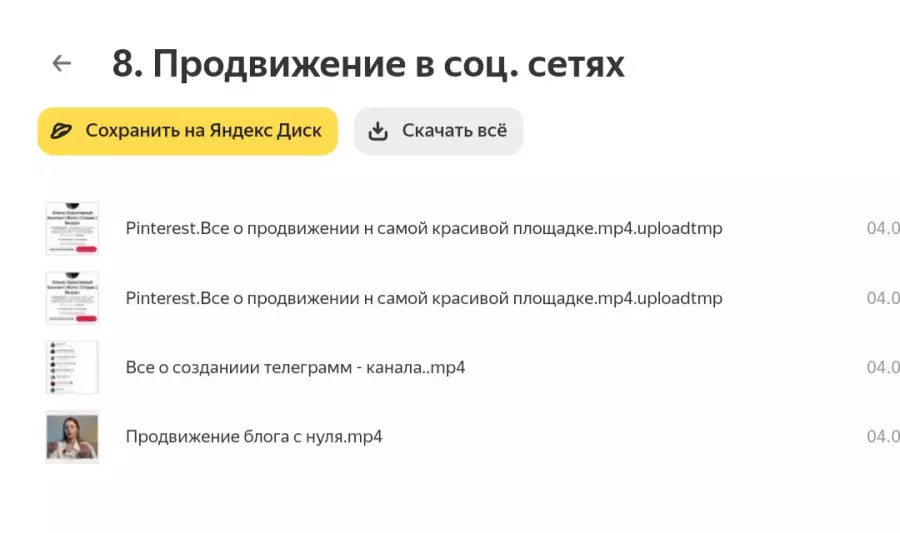Click the "Скачать всё" text label
The height and width of the screenshot is (533, 900).
click(454, 131)
